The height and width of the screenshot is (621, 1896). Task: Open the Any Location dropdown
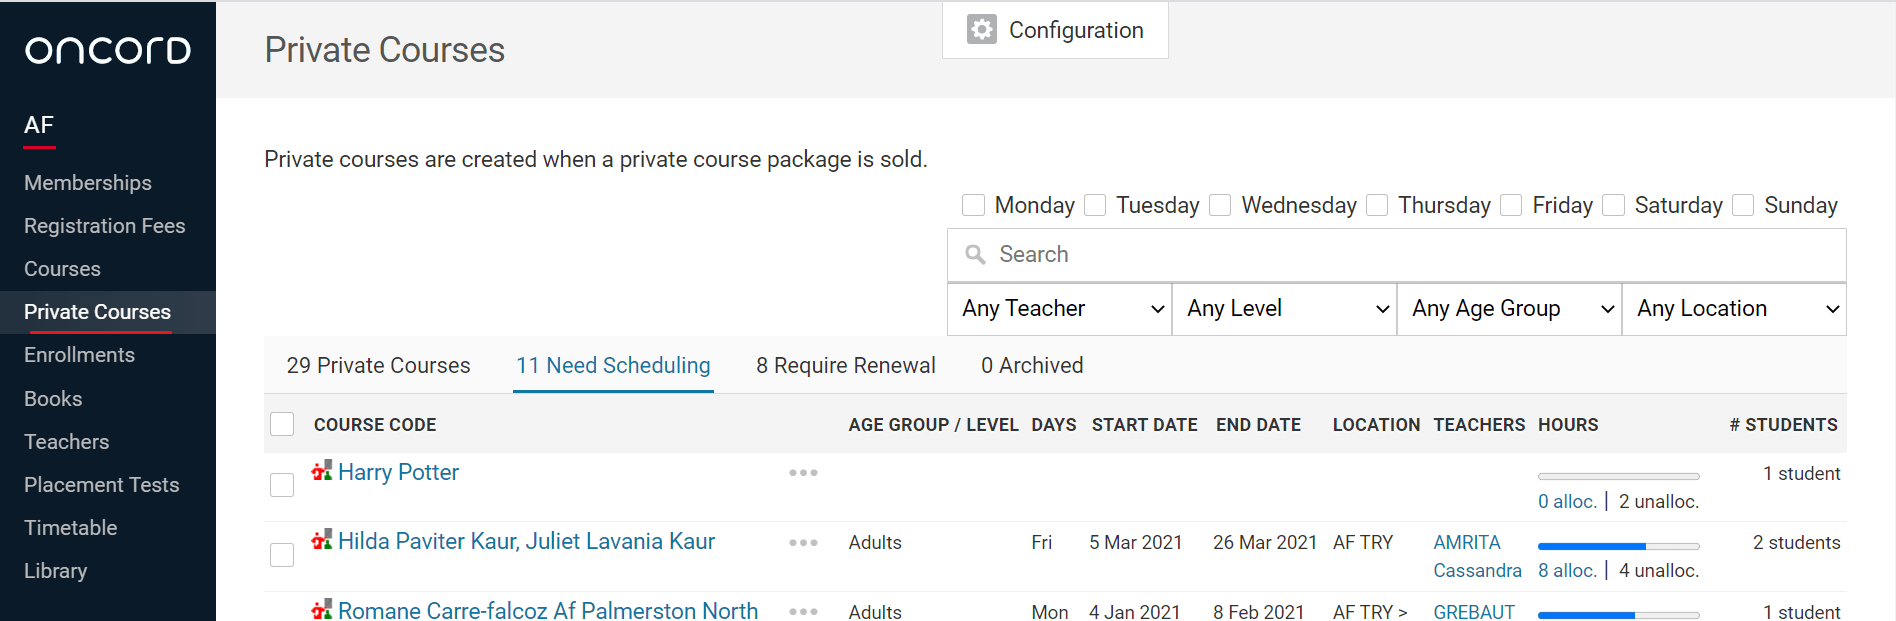[1733, 309]
